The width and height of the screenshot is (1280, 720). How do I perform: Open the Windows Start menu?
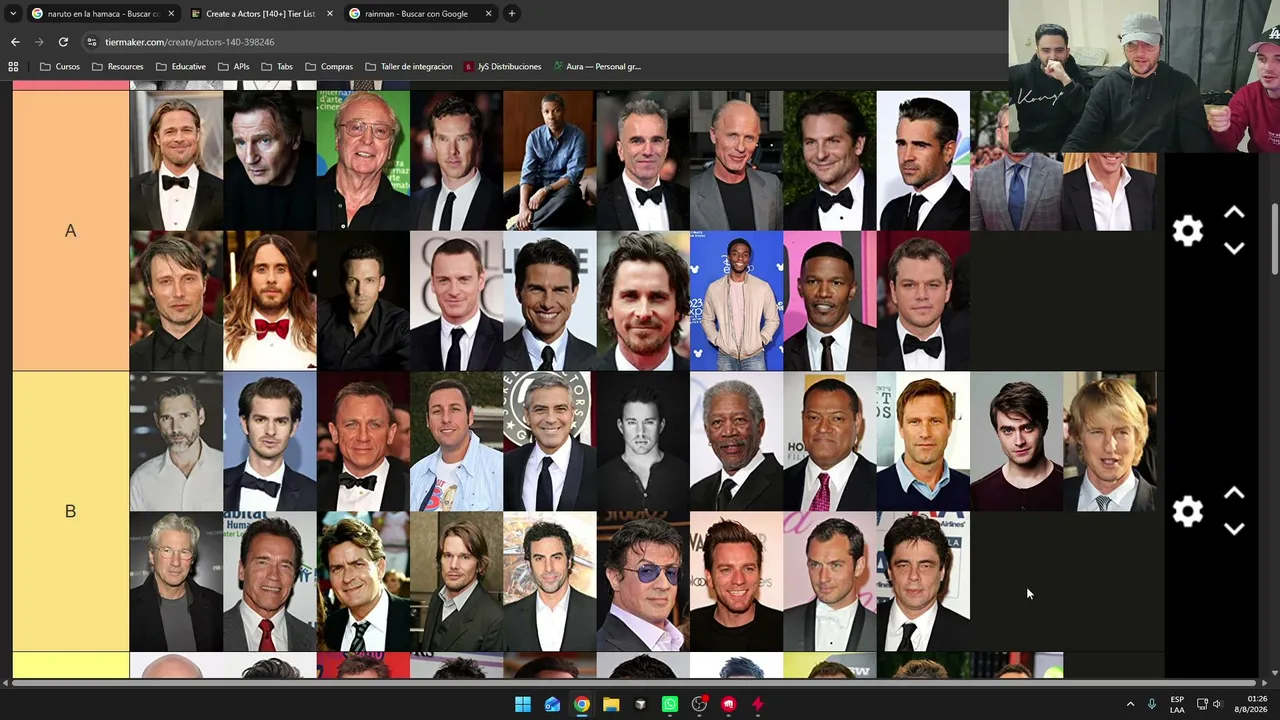[523, 704]
